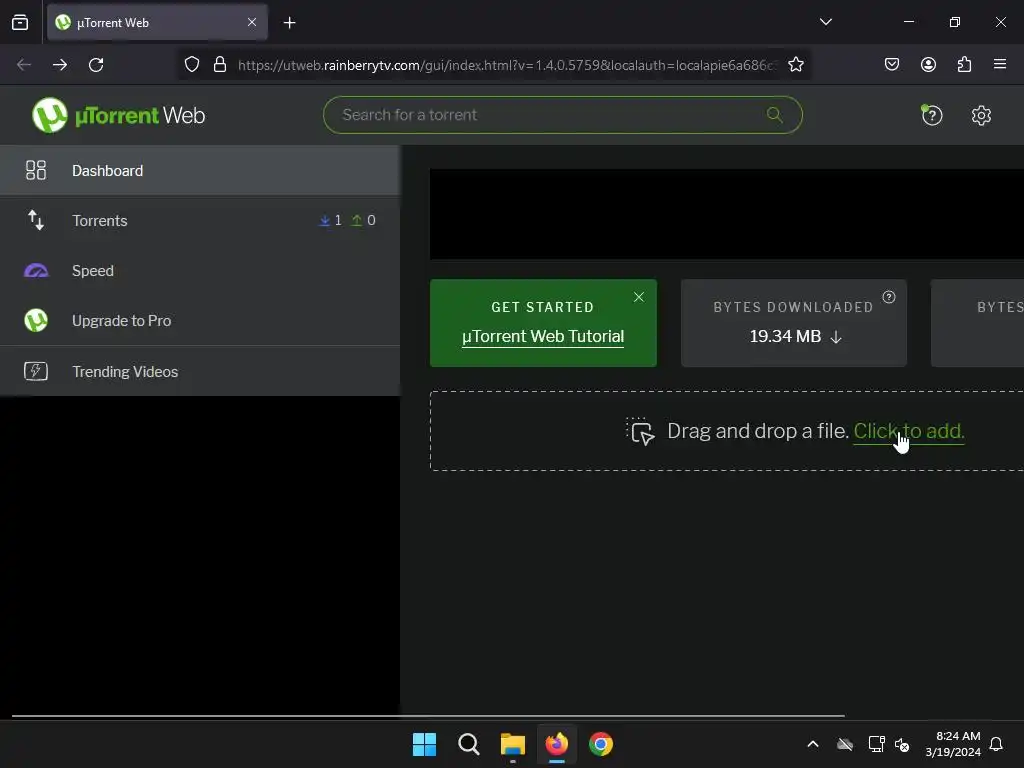This screenshot has width=1024, height=768.
Task: Open the clock and date panel
Action: (953, 744)
